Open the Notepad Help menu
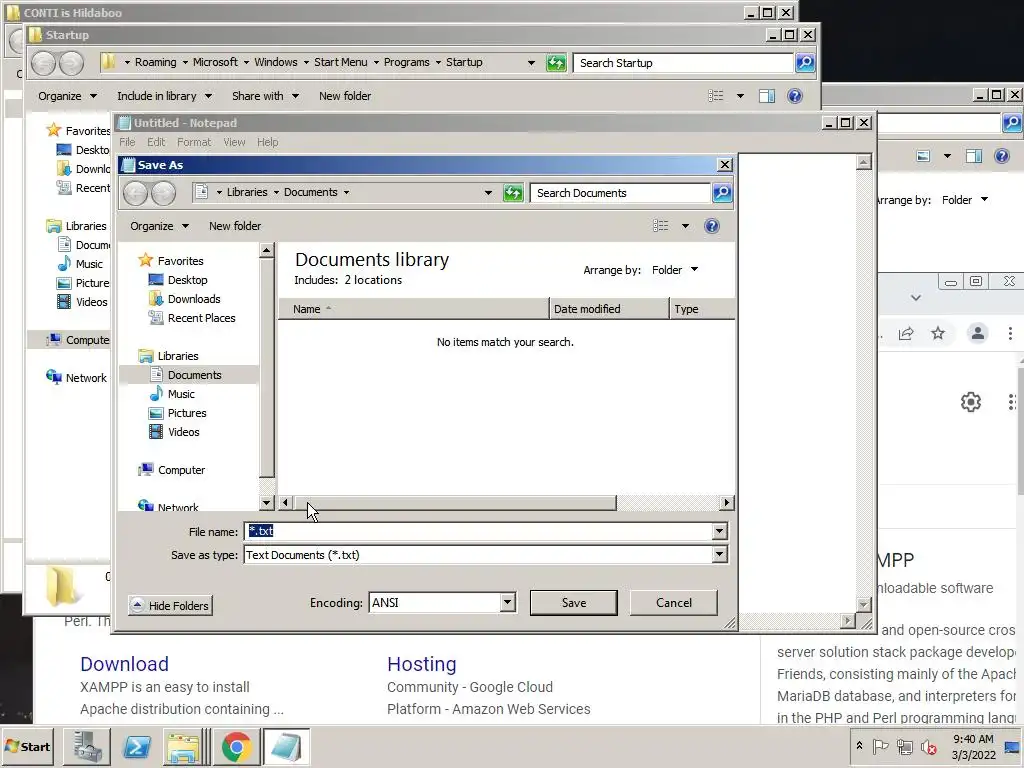This screenshot has width=1024, height=768. coord(267,142)
